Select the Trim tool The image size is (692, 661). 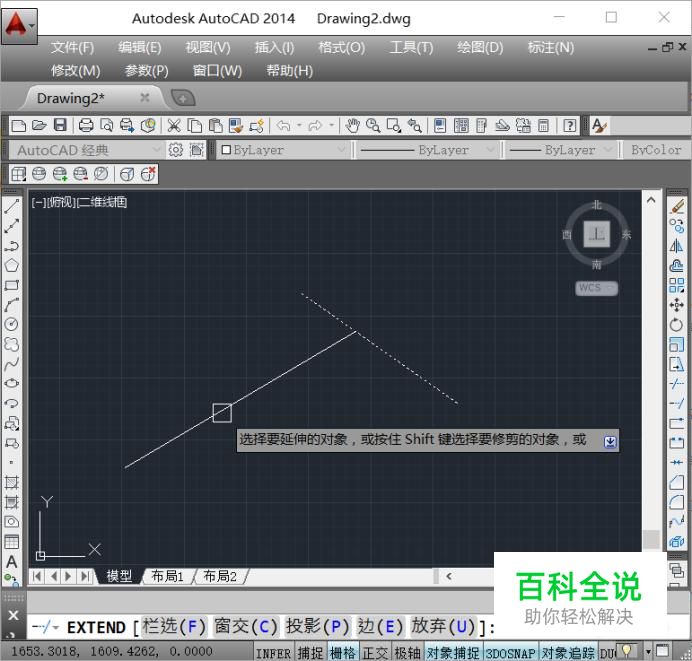[x=677, y=384]
